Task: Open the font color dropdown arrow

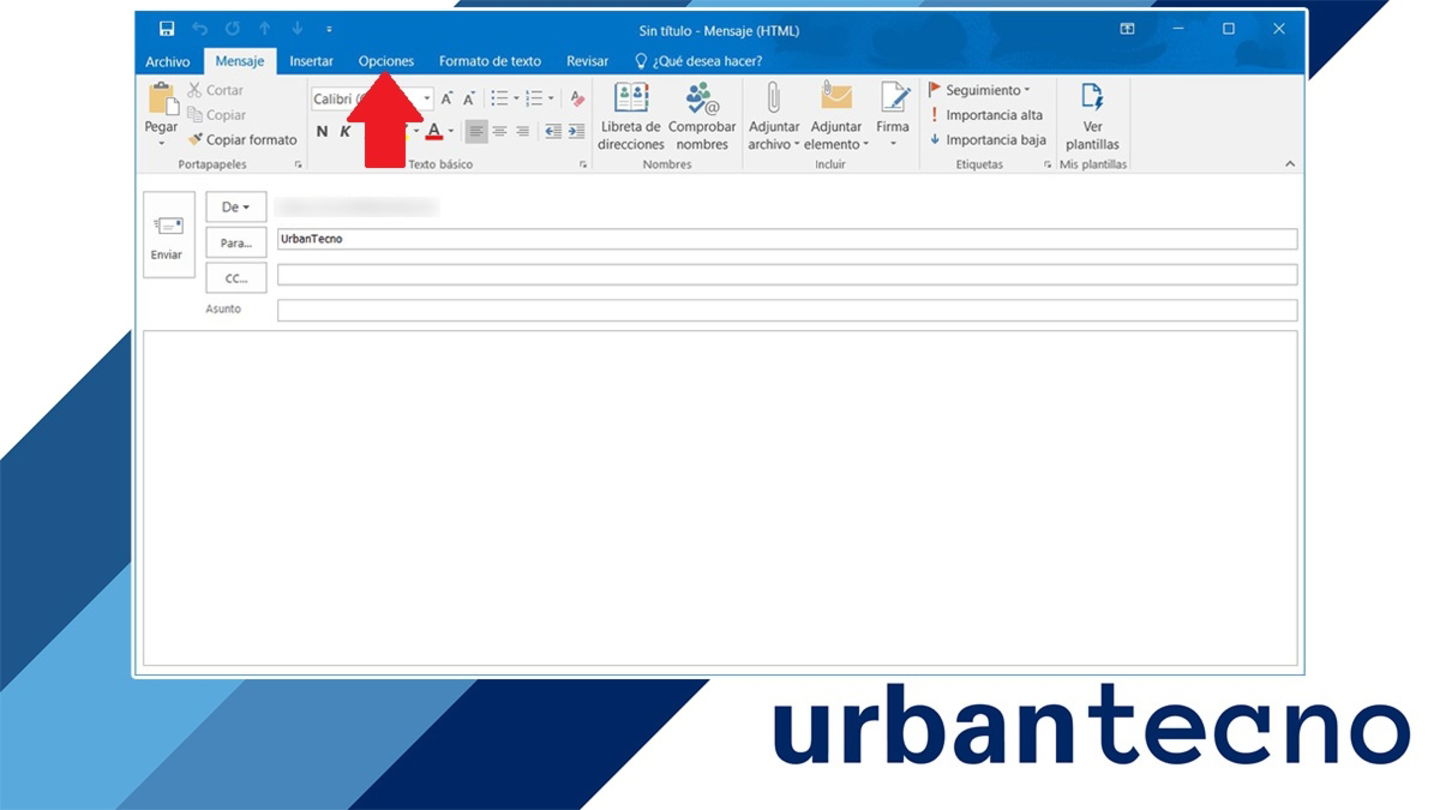Action: click(x=451, y=131)
